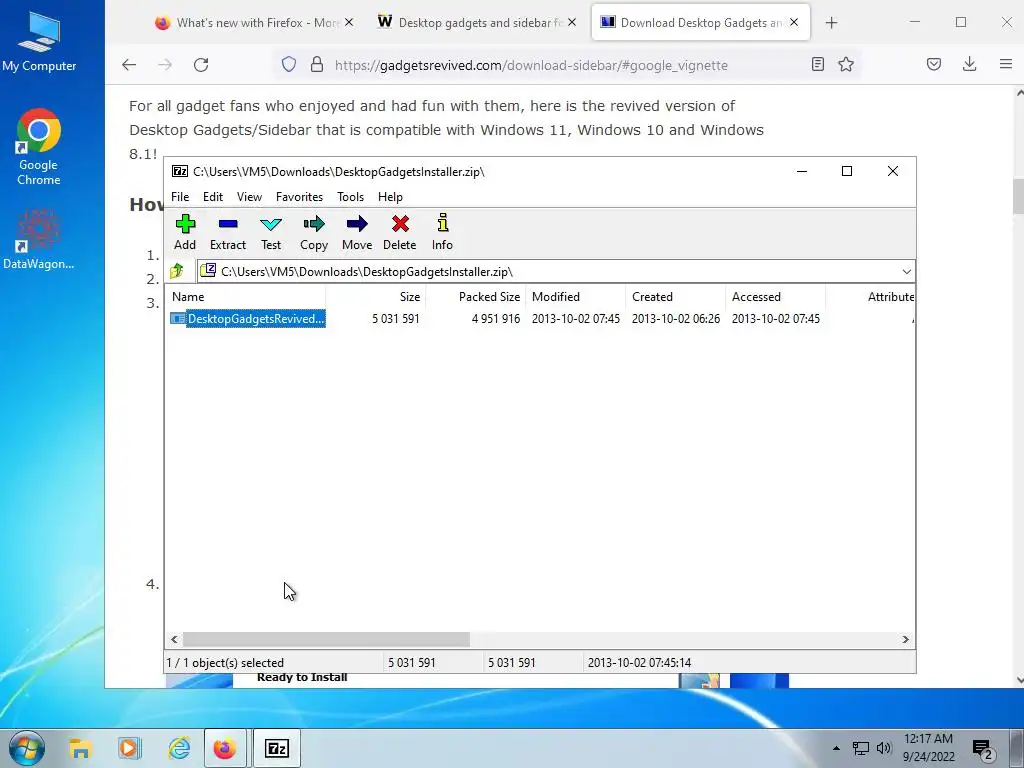
Task: Choose the Move toolbar icon
Action: (357, 232)
